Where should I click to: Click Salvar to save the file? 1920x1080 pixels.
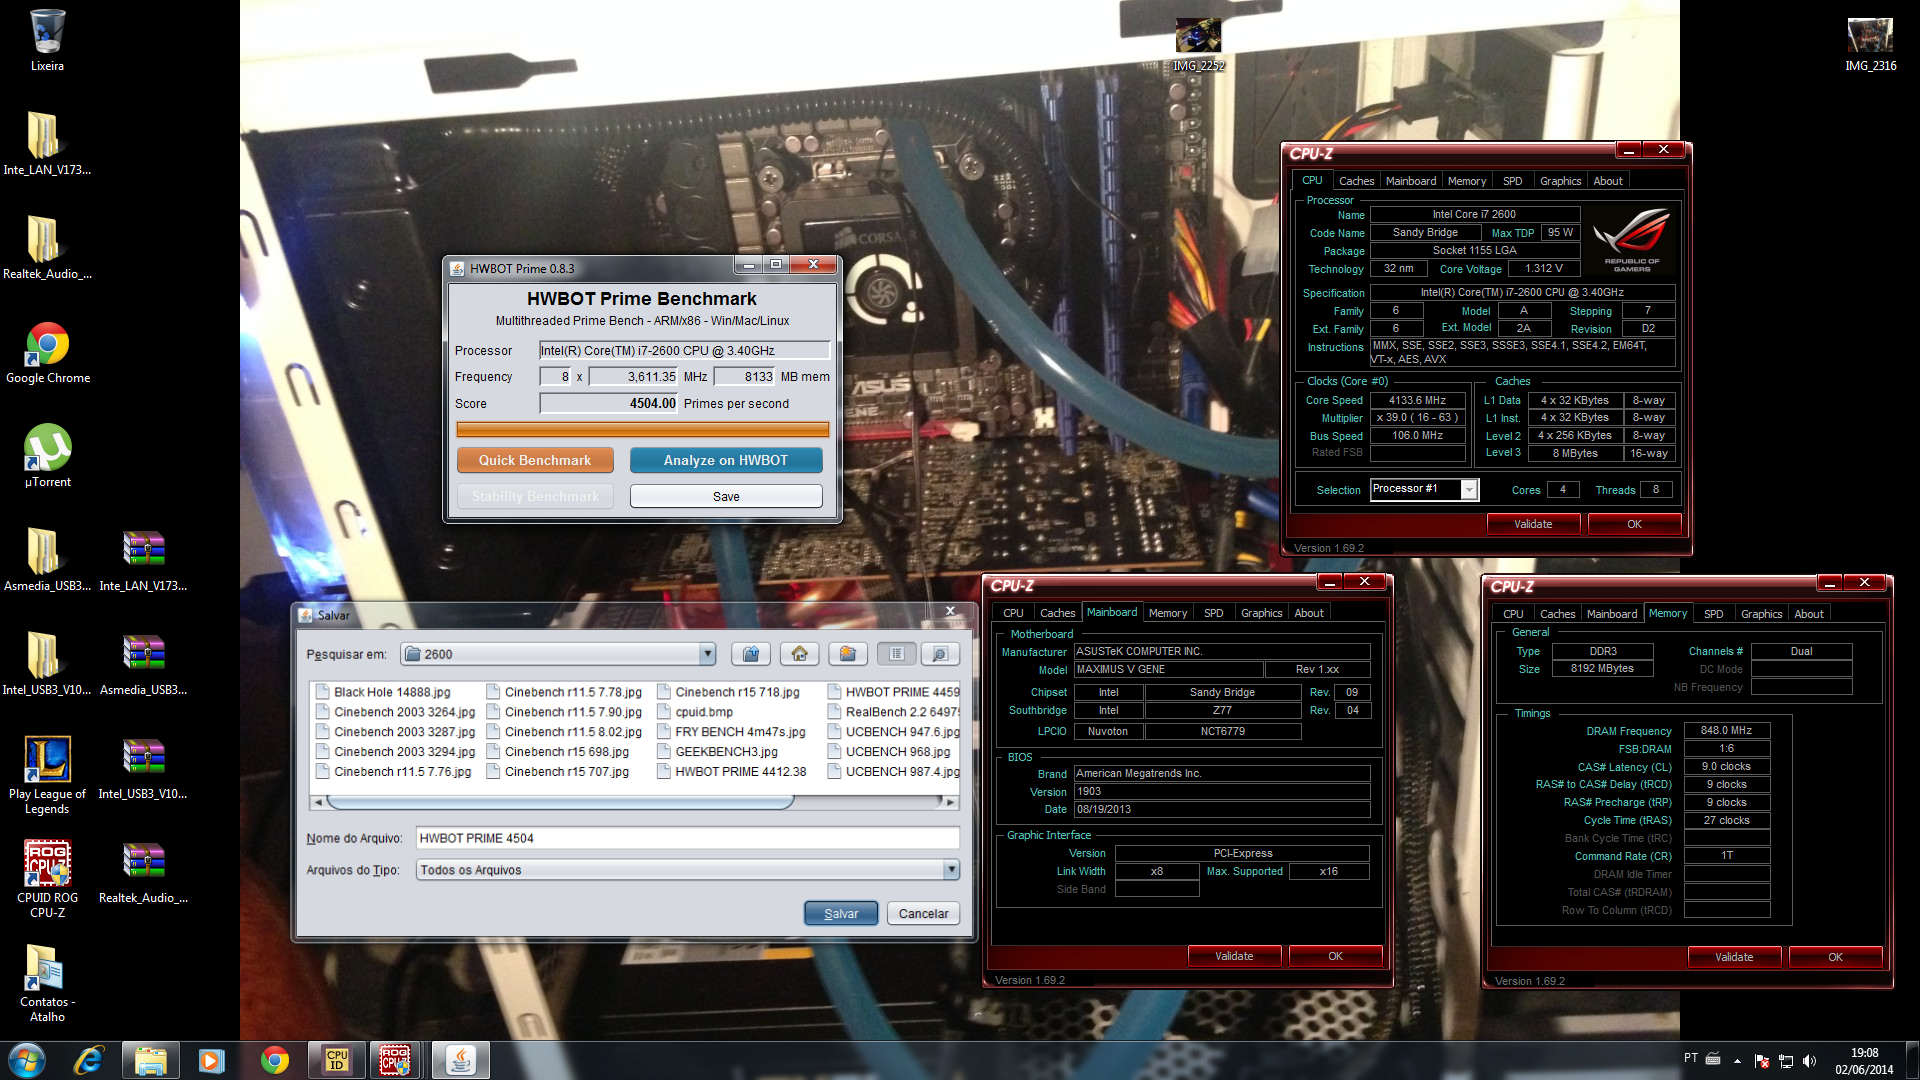pos(841,913)
